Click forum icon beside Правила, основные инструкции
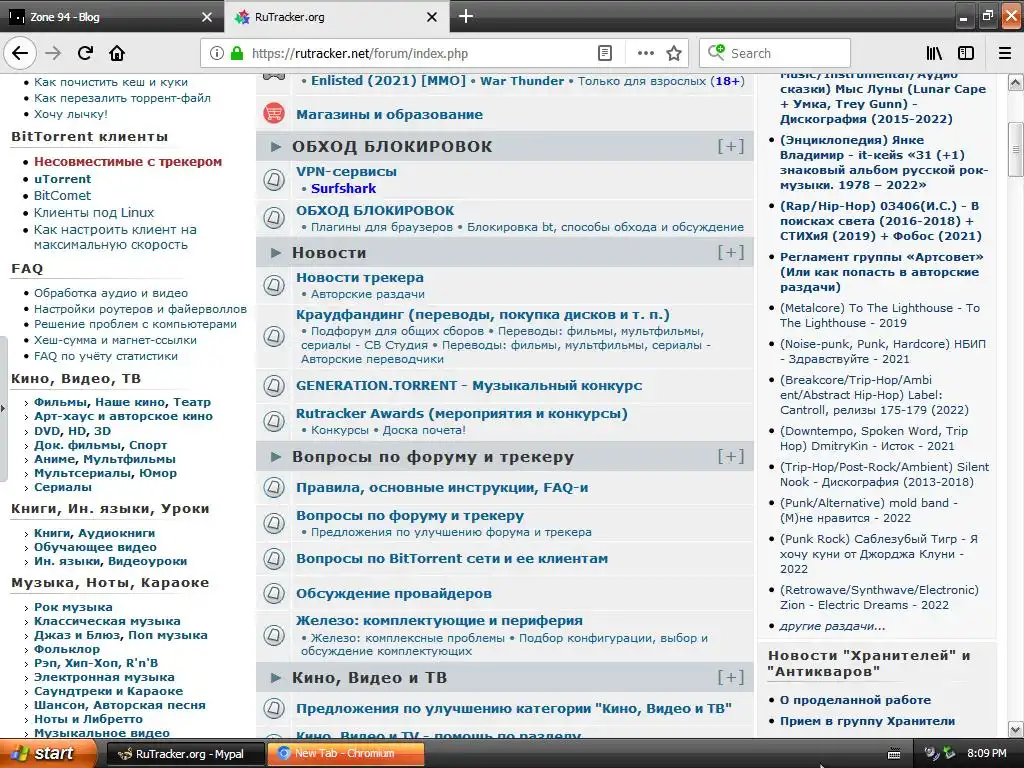 coord(274,487)
